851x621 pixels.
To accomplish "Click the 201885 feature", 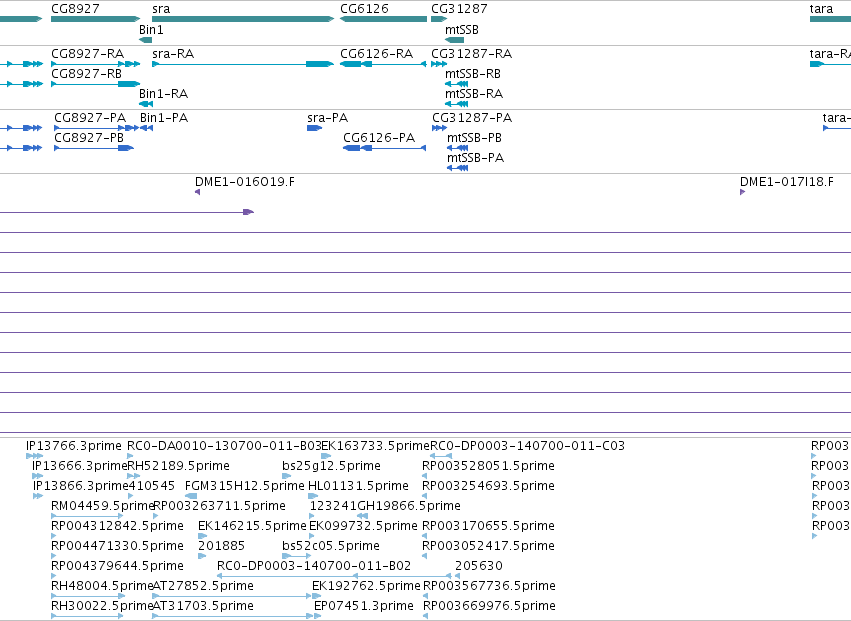I will pos(202,556).
